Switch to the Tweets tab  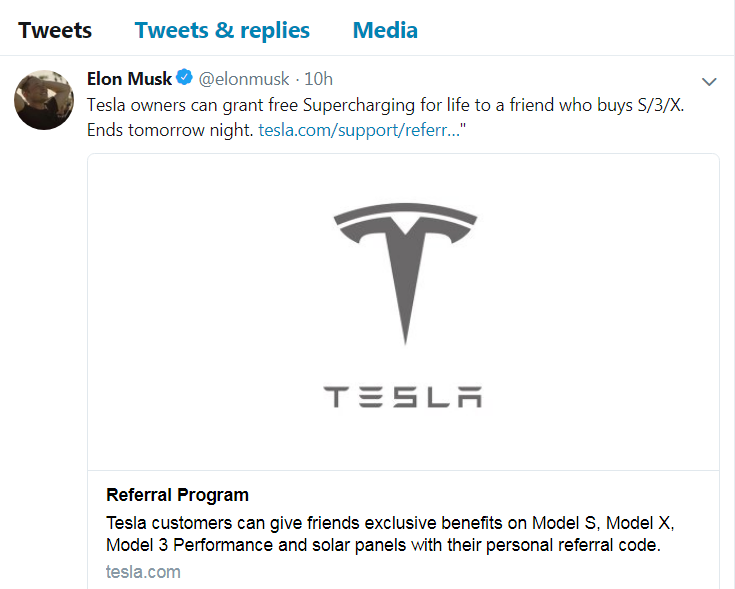55,30
